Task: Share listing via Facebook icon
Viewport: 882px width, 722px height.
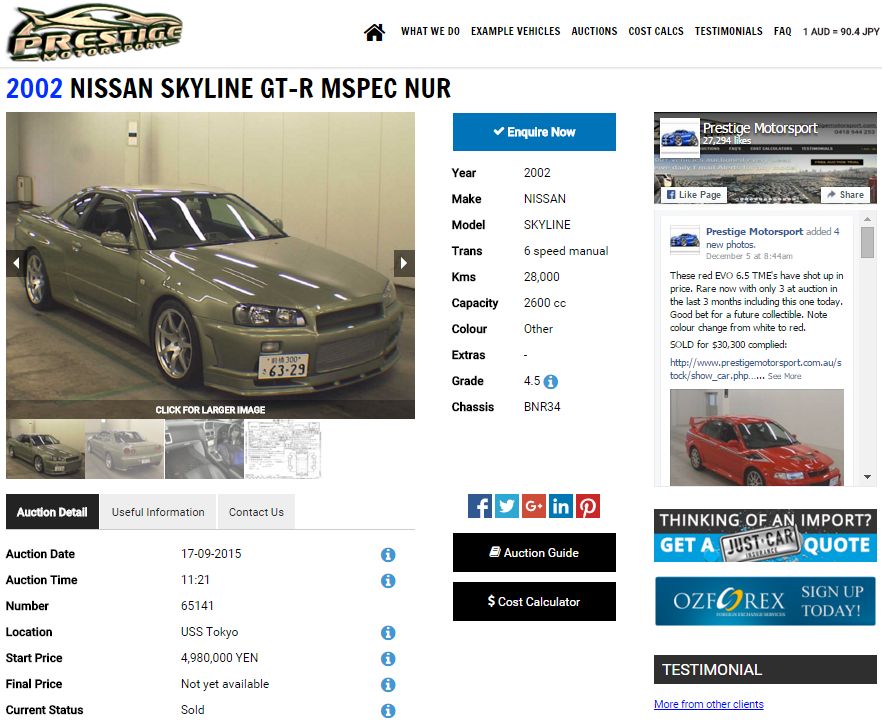Action: point(480,506)
